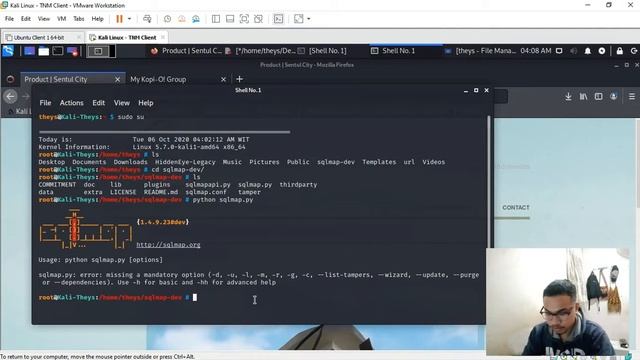Open the display settings tray icon

tap(559, 51)
